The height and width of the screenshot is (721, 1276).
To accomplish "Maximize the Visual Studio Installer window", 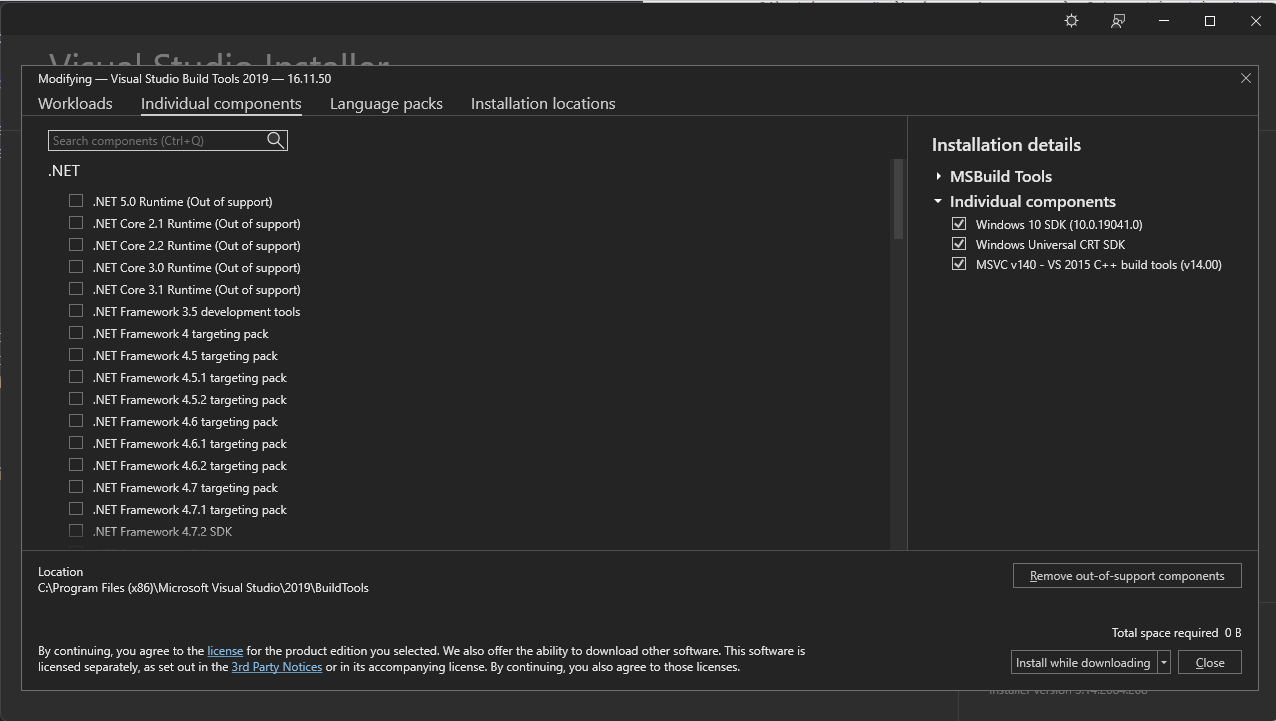I will [x=1210, y=21].
